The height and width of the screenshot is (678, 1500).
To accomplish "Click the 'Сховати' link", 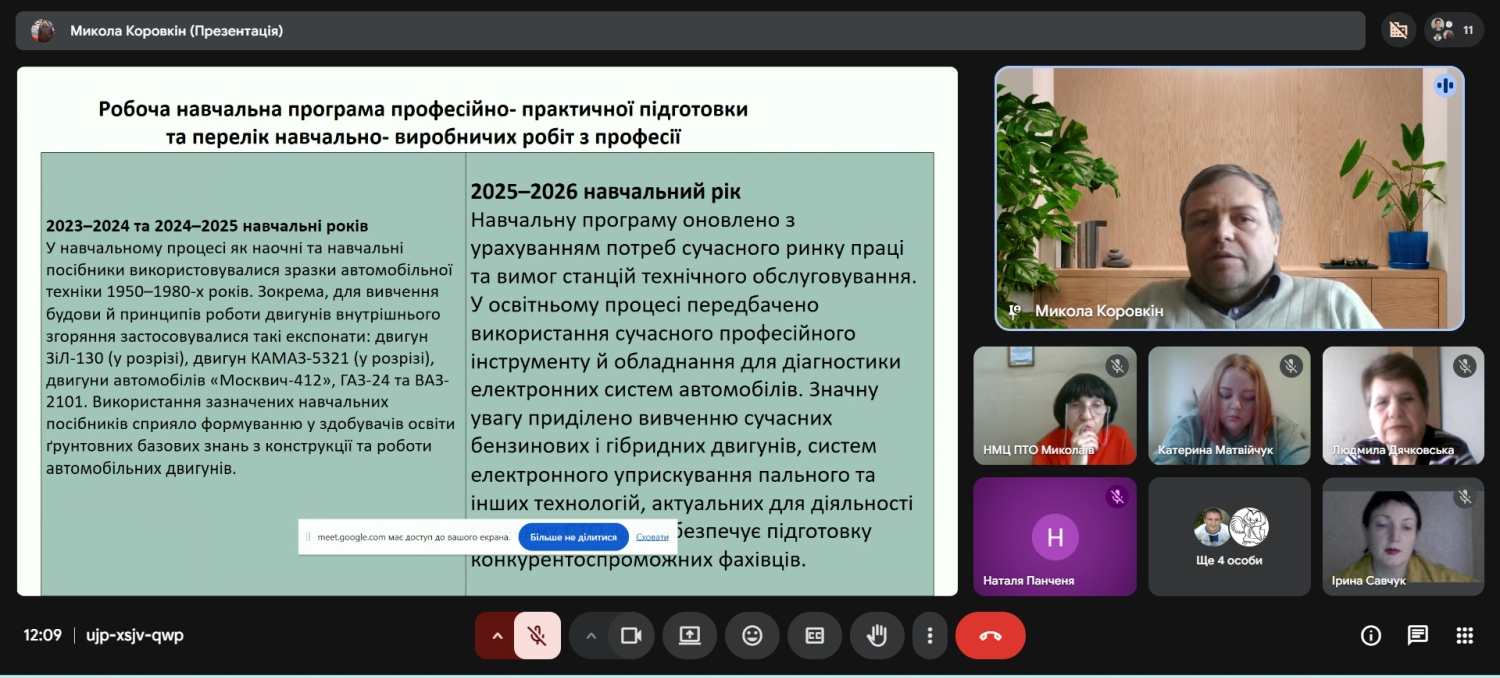I will click(x=652, y=537).
